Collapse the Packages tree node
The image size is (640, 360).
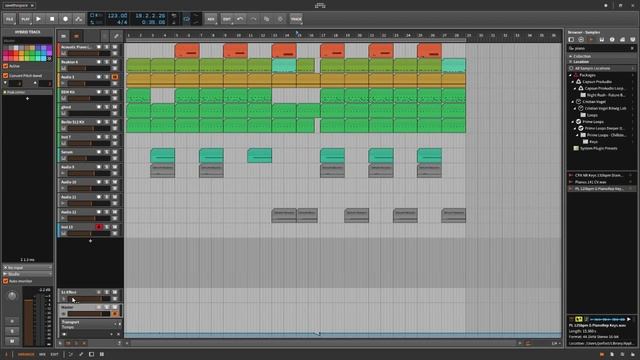click(x=571, y=75)
